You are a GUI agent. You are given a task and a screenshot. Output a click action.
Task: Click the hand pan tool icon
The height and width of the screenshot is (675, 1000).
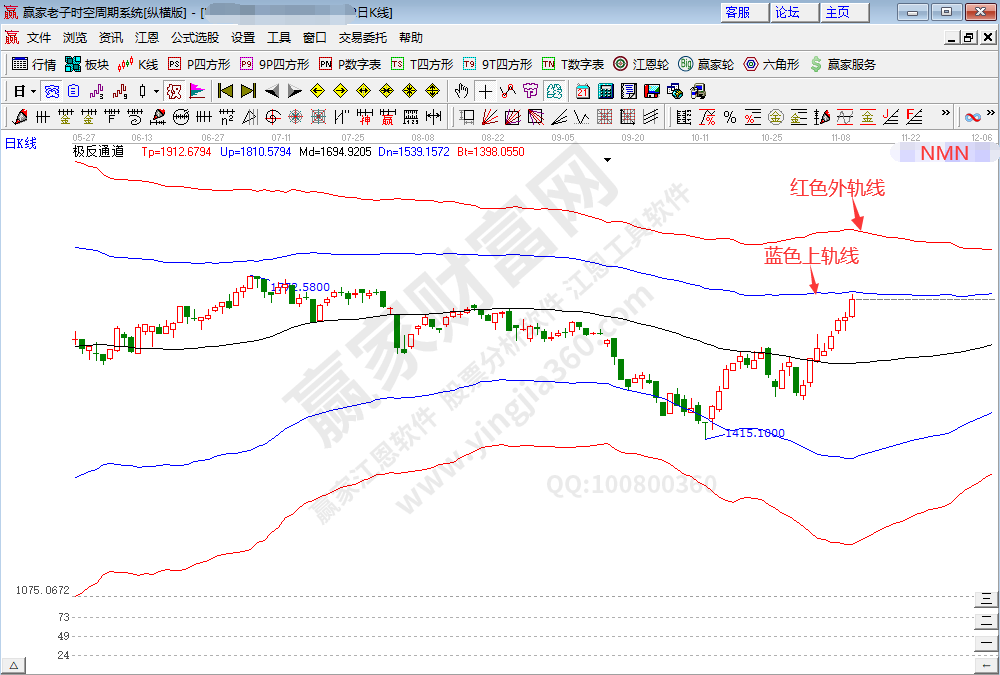click(x=461, y=91)
